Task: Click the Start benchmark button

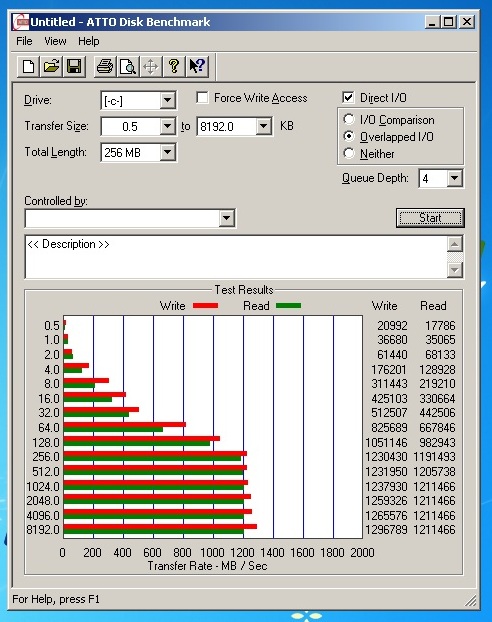Action: 430,218
